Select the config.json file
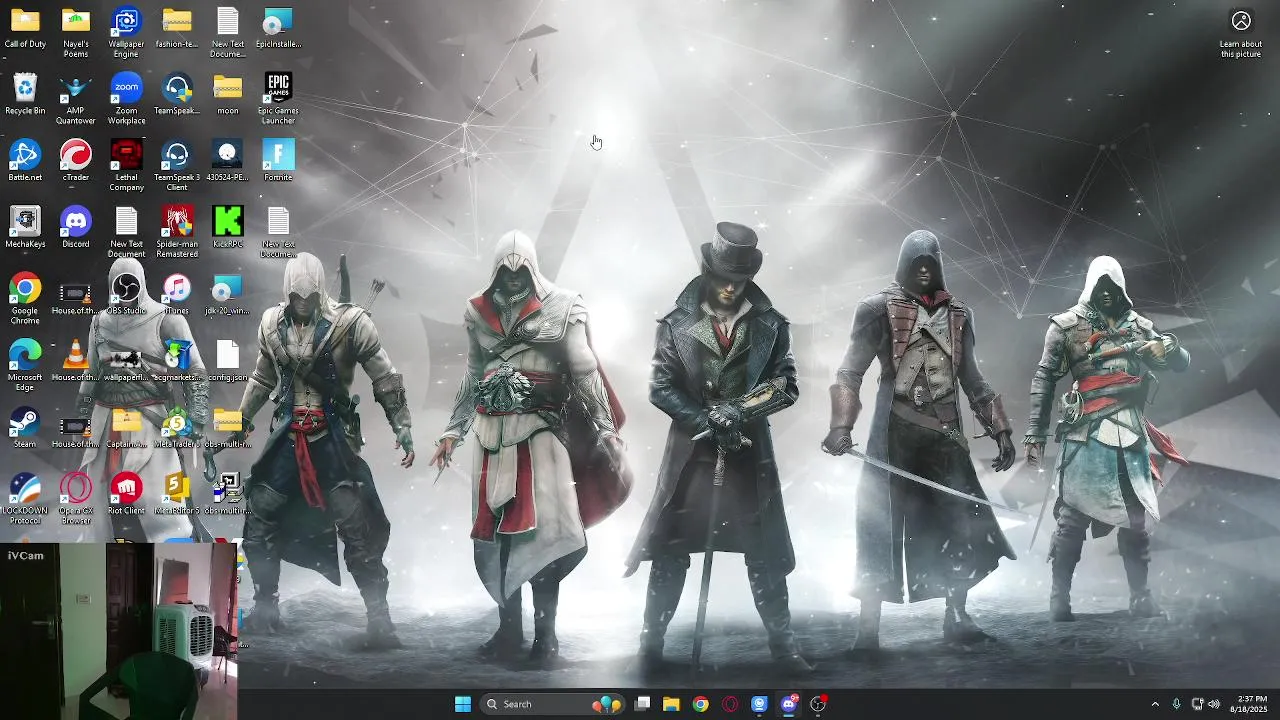Image resolution: width=1280 pixels, height=720 pixels. tap(228, 361)
